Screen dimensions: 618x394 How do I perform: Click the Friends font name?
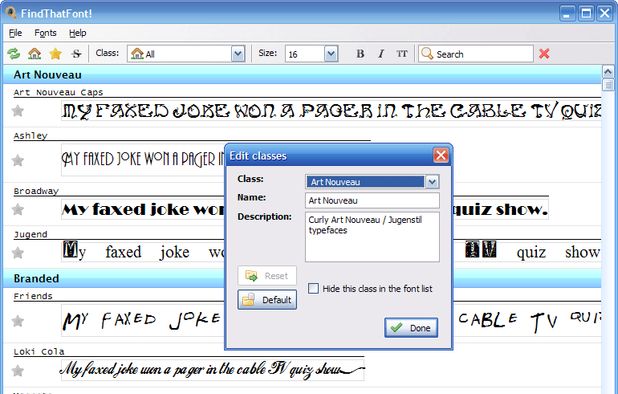tap(33, 296)
